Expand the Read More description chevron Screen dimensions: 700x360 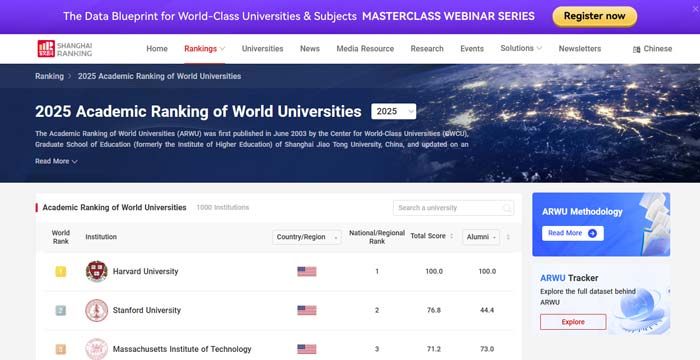point(75,162)
